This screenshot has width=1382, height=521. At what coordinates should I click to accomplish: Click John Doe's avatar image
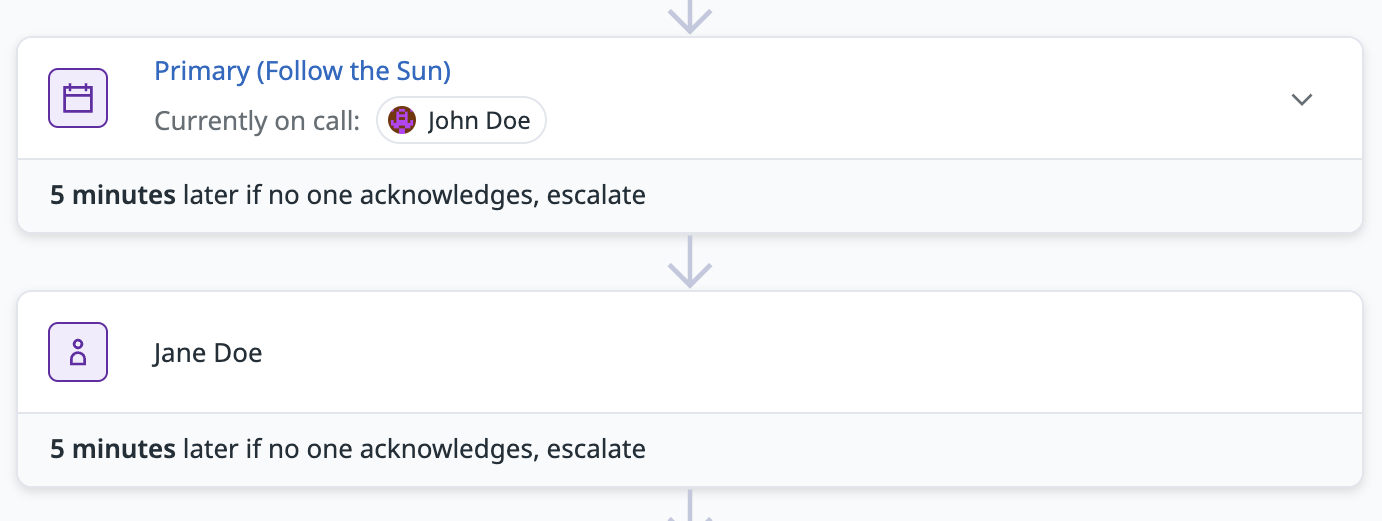point(402,121)
